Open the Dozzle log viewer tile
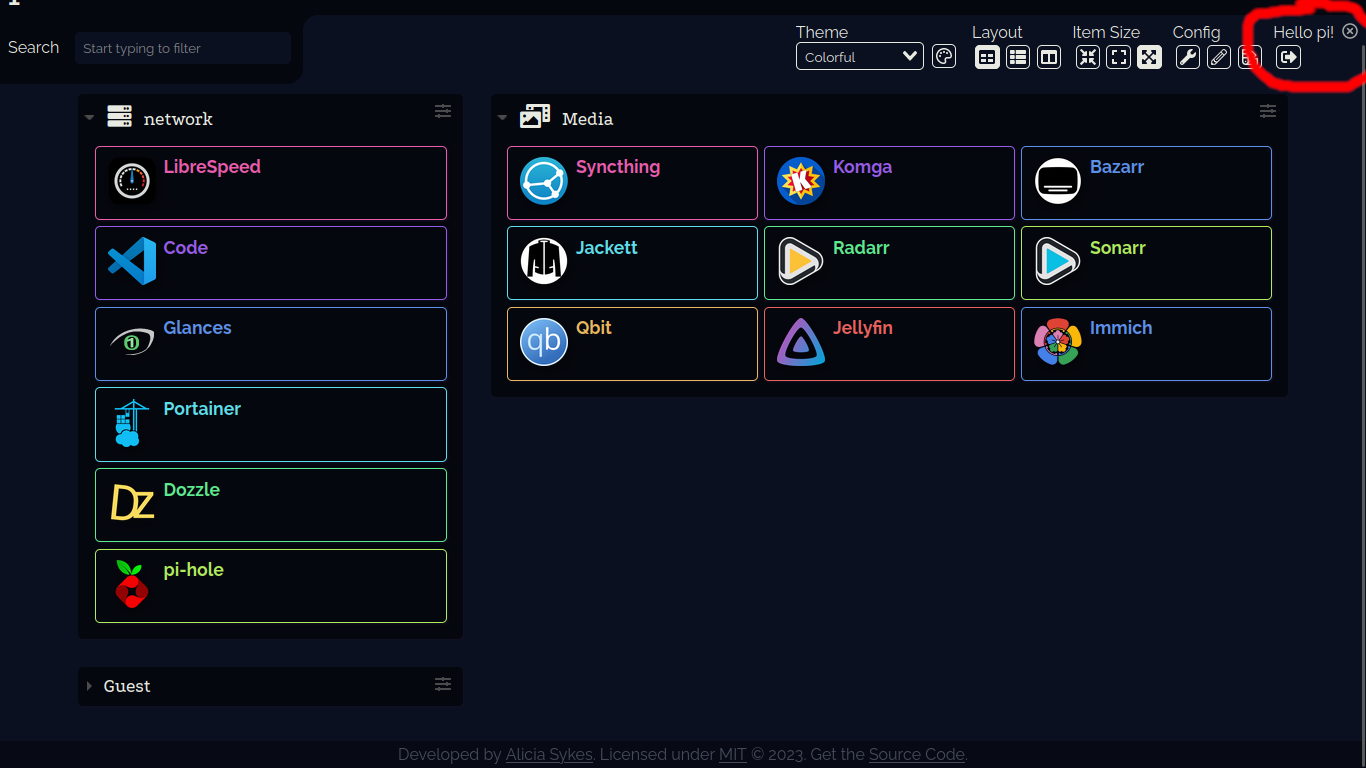 pos(271,505)
